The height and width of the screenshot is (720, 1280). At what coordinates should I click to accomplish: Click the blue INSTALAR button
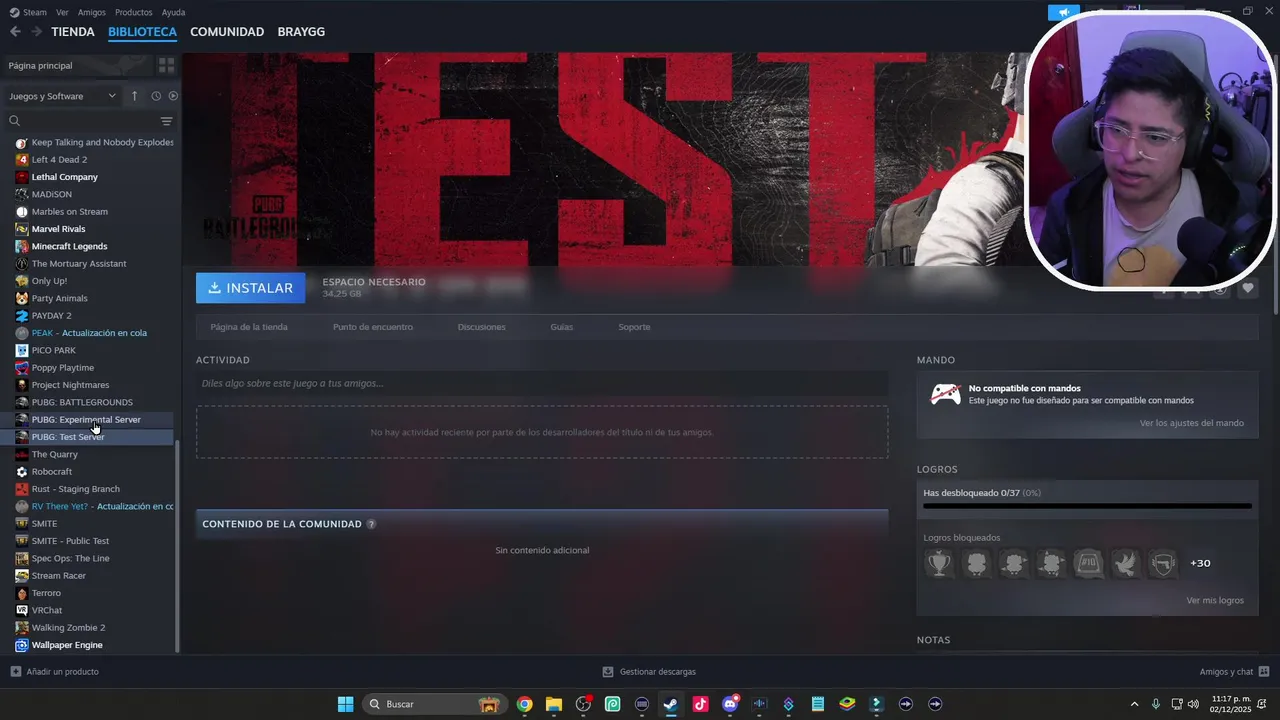tap(251, 288)
